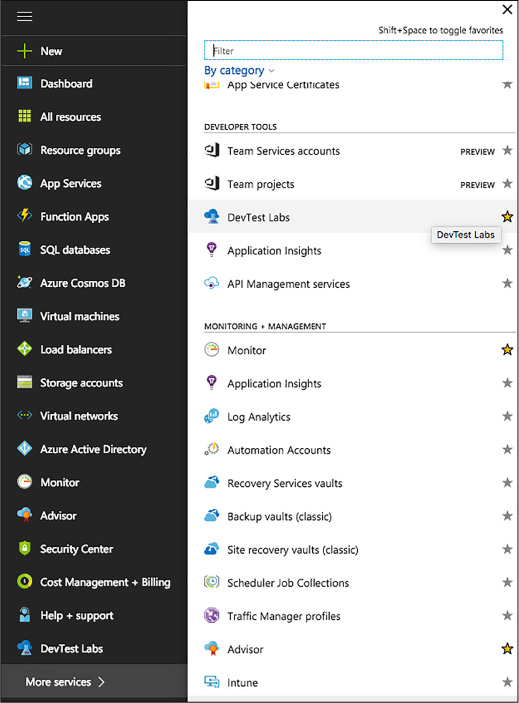
Task: Open Function Apps lightning icon
Action: 24,216
